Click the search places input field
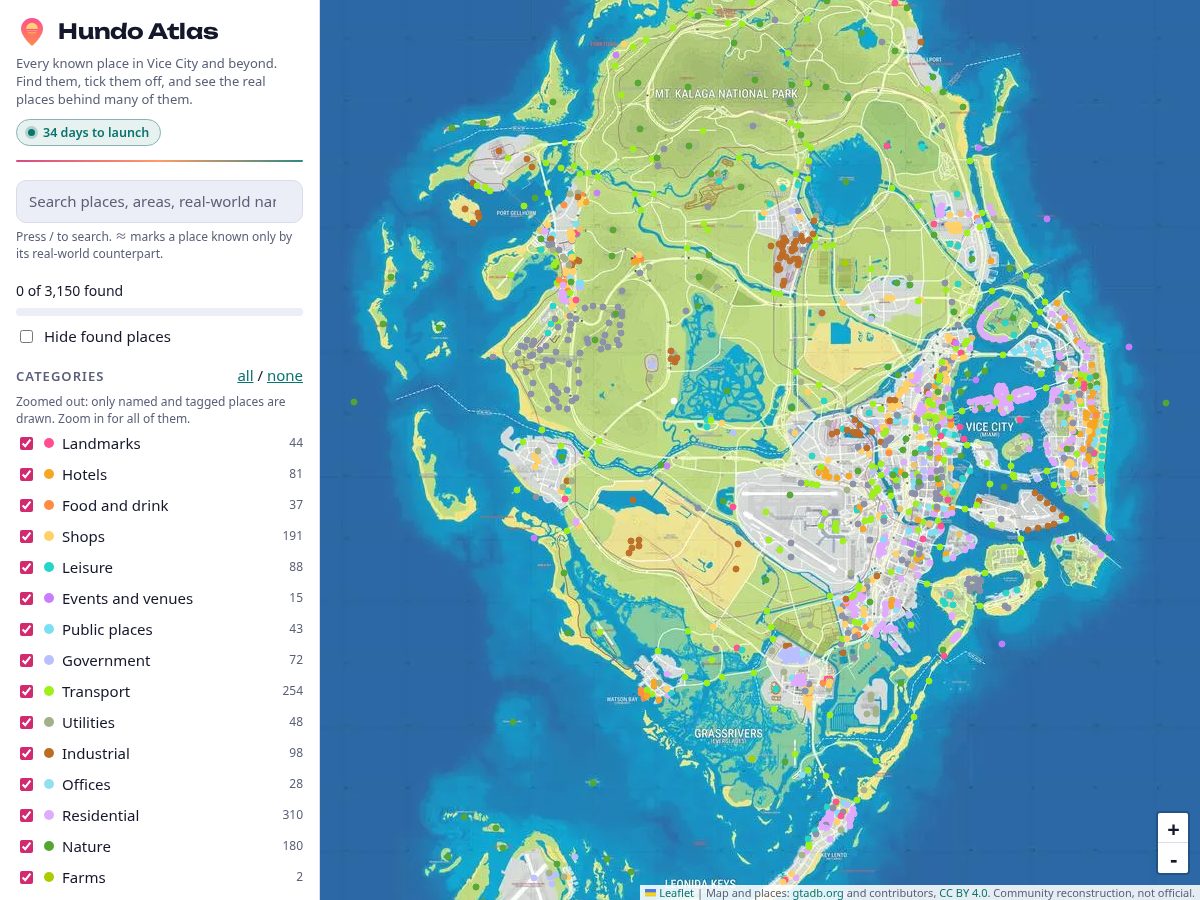1200x900 pixels. [159, 202]
